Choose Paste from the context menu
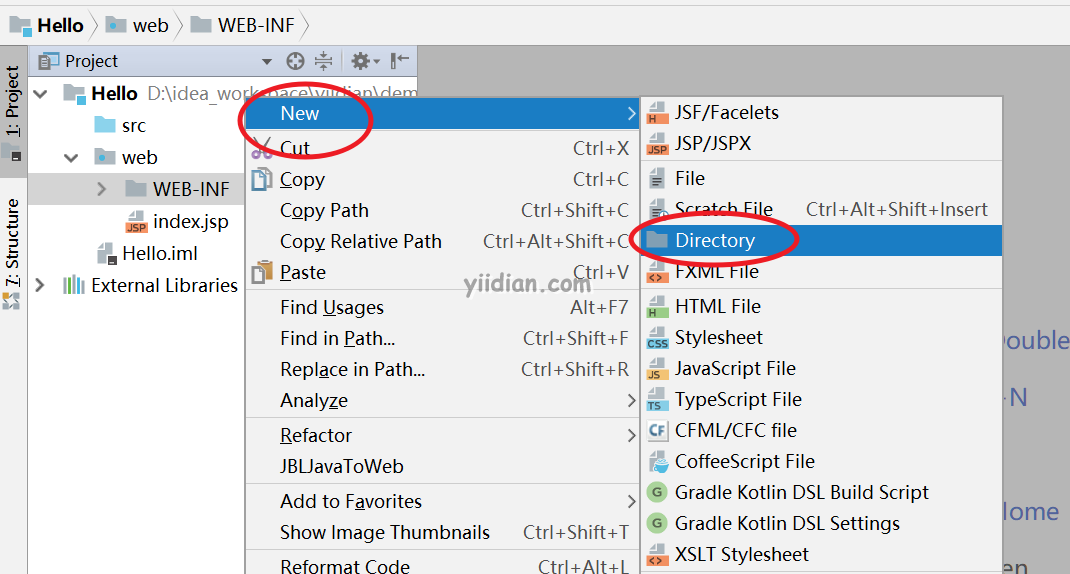1070x574 pixels. 442,272
